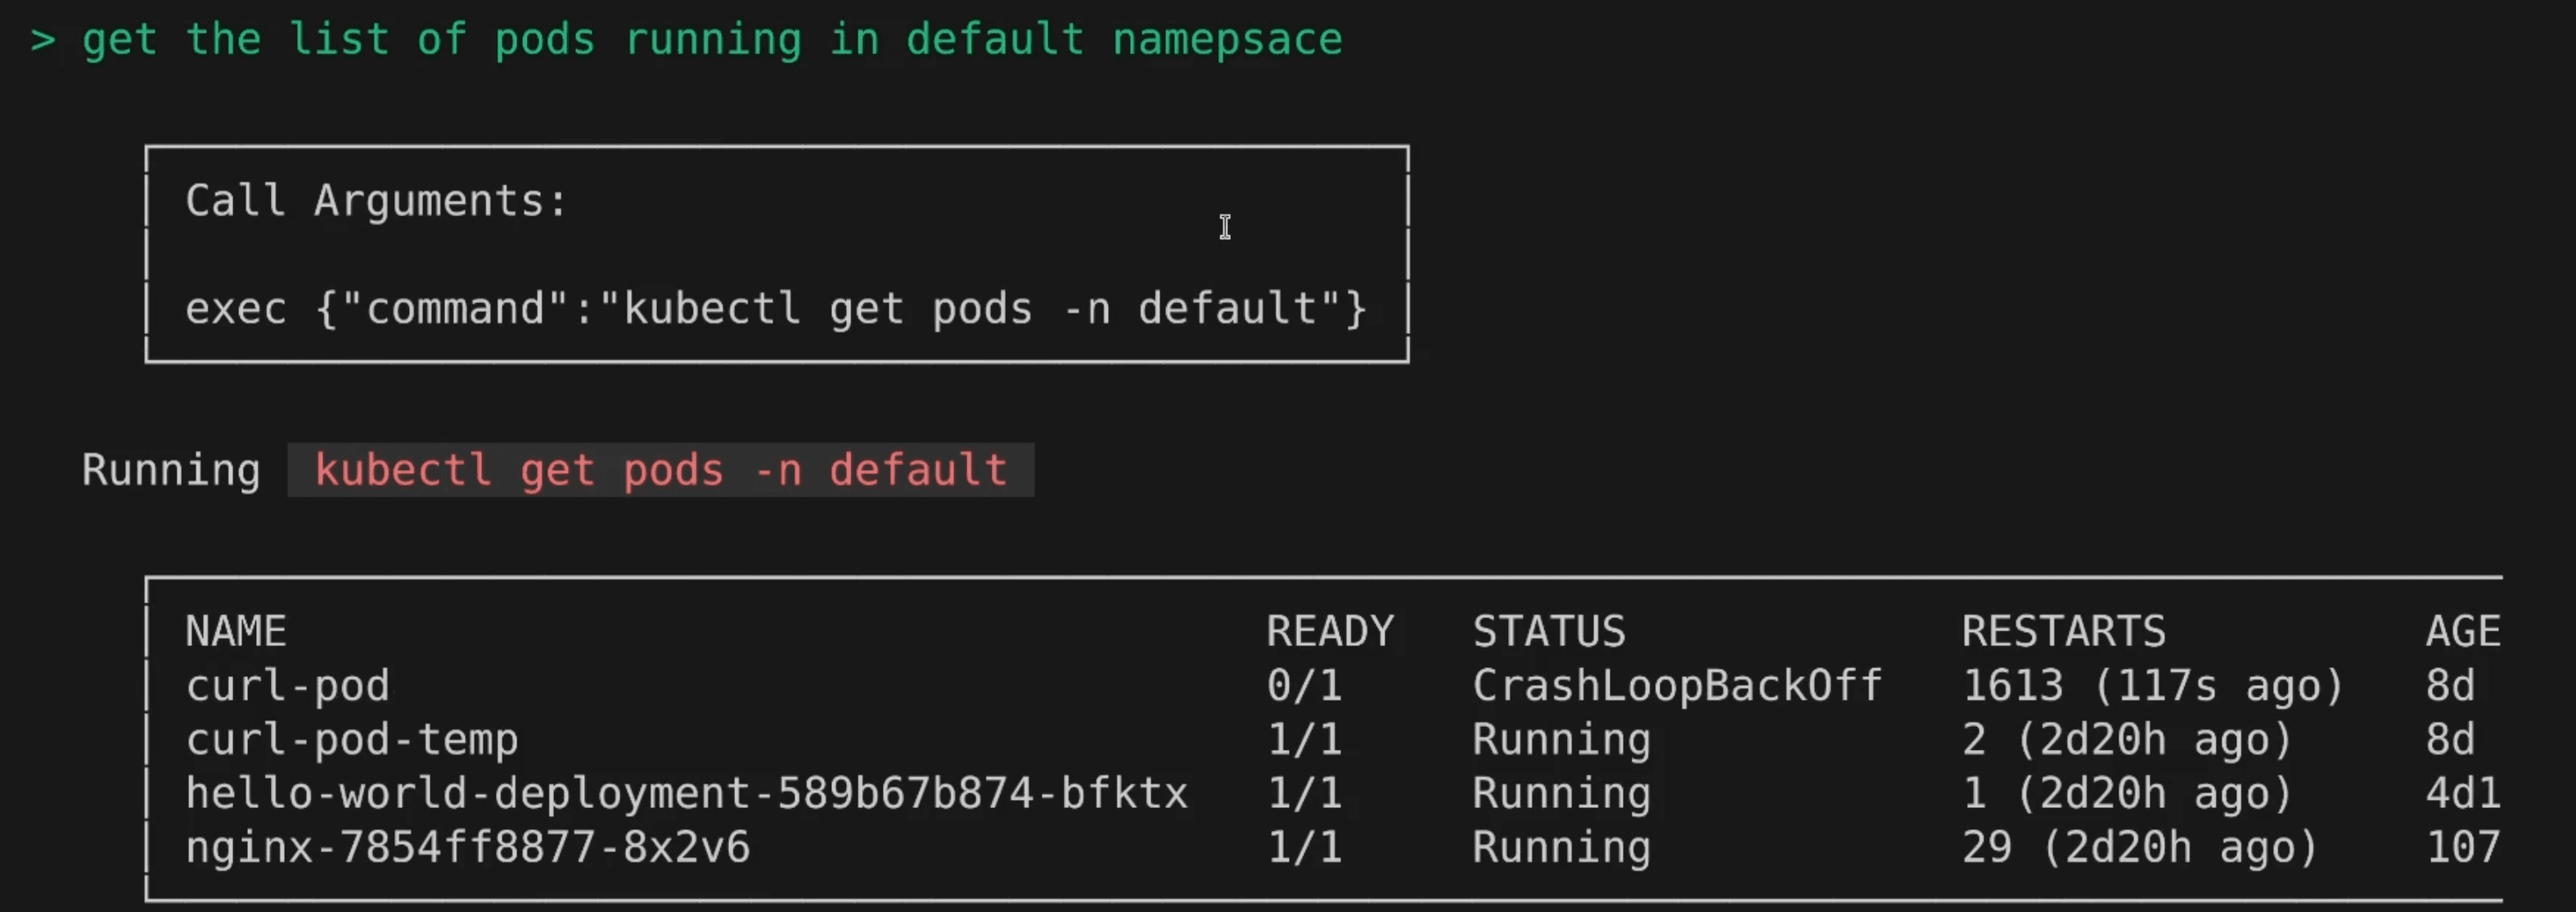Click the 'Running' label before the command
The width and height of the screenshot is (2576, 912).
pos(171,470)
